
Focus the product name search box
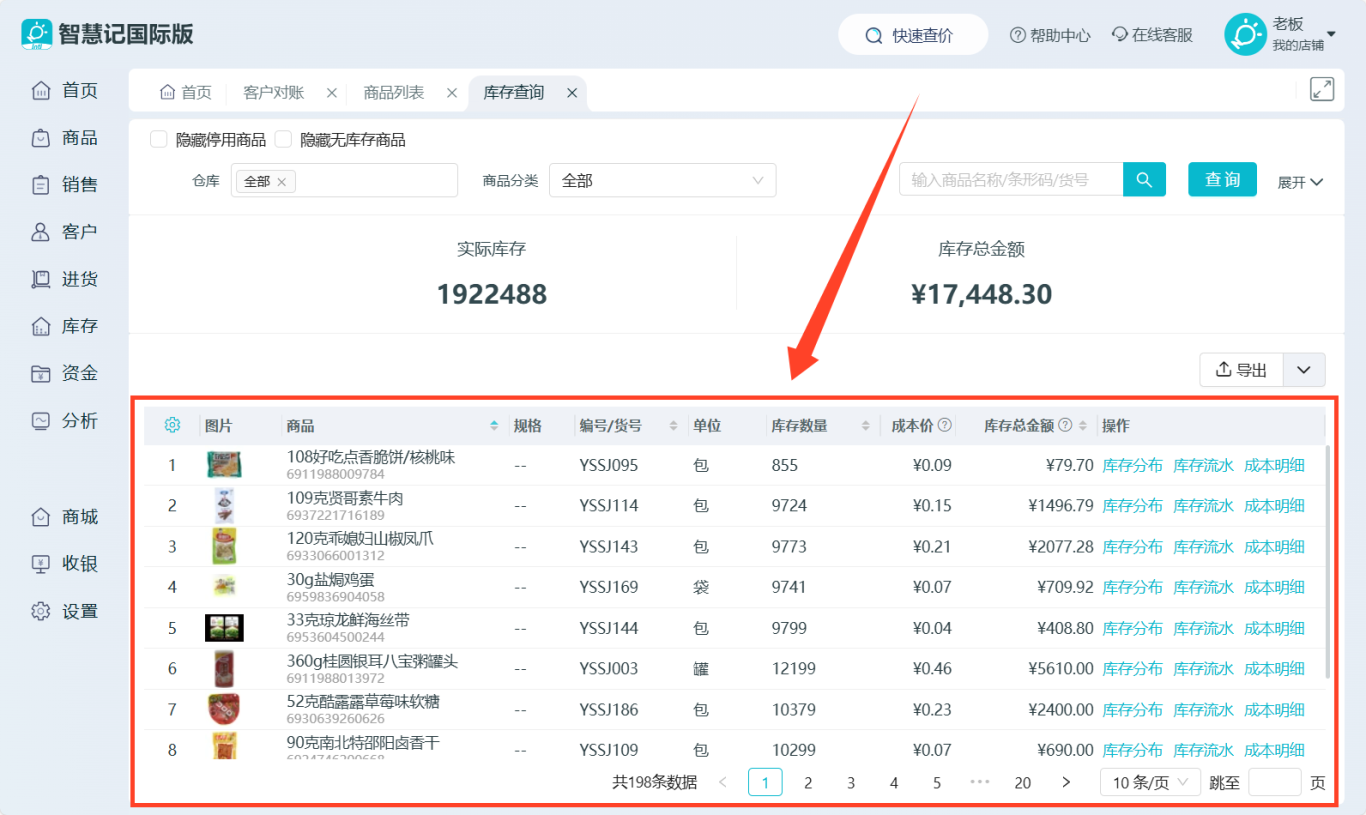pos(1011,180)
